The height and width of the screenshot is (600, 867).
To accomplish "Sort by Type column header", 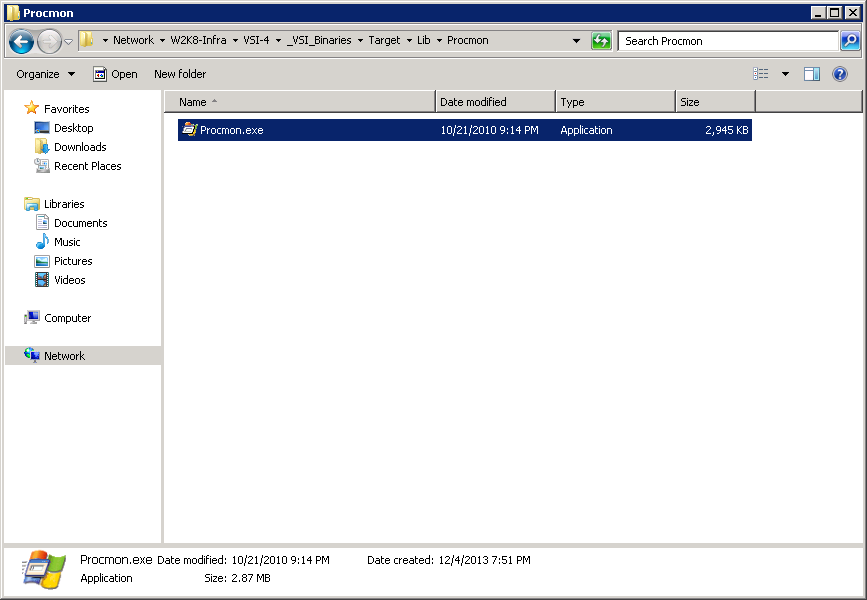I will point(615,102).
